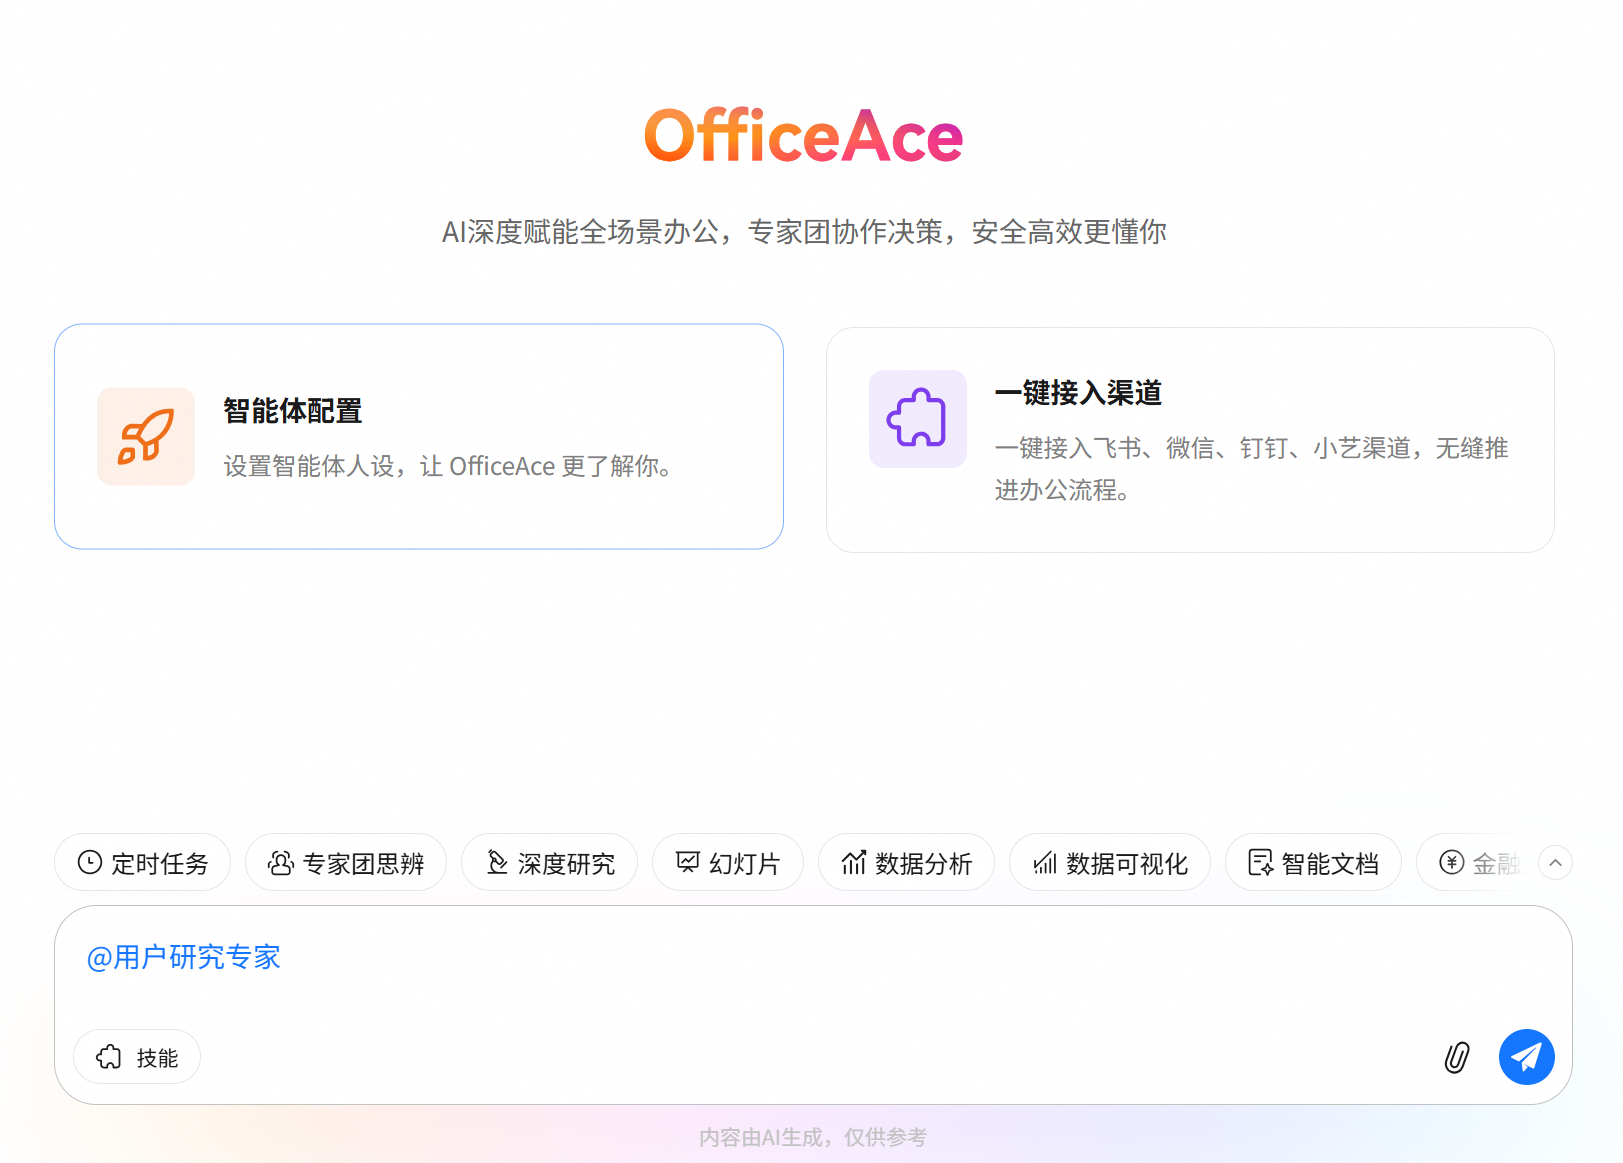Click the presentation icon in 幻灯片
This screenshot has width=1623, height=1163.
[x=688, y=862]
